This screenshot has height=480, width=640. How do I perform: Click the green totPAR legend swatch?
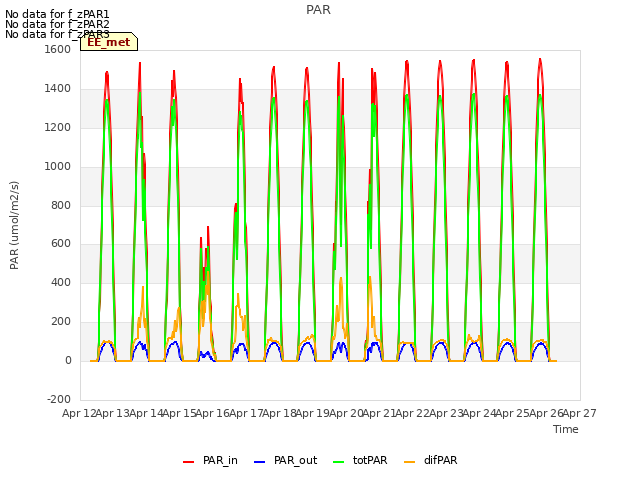(x=339, y=462)
